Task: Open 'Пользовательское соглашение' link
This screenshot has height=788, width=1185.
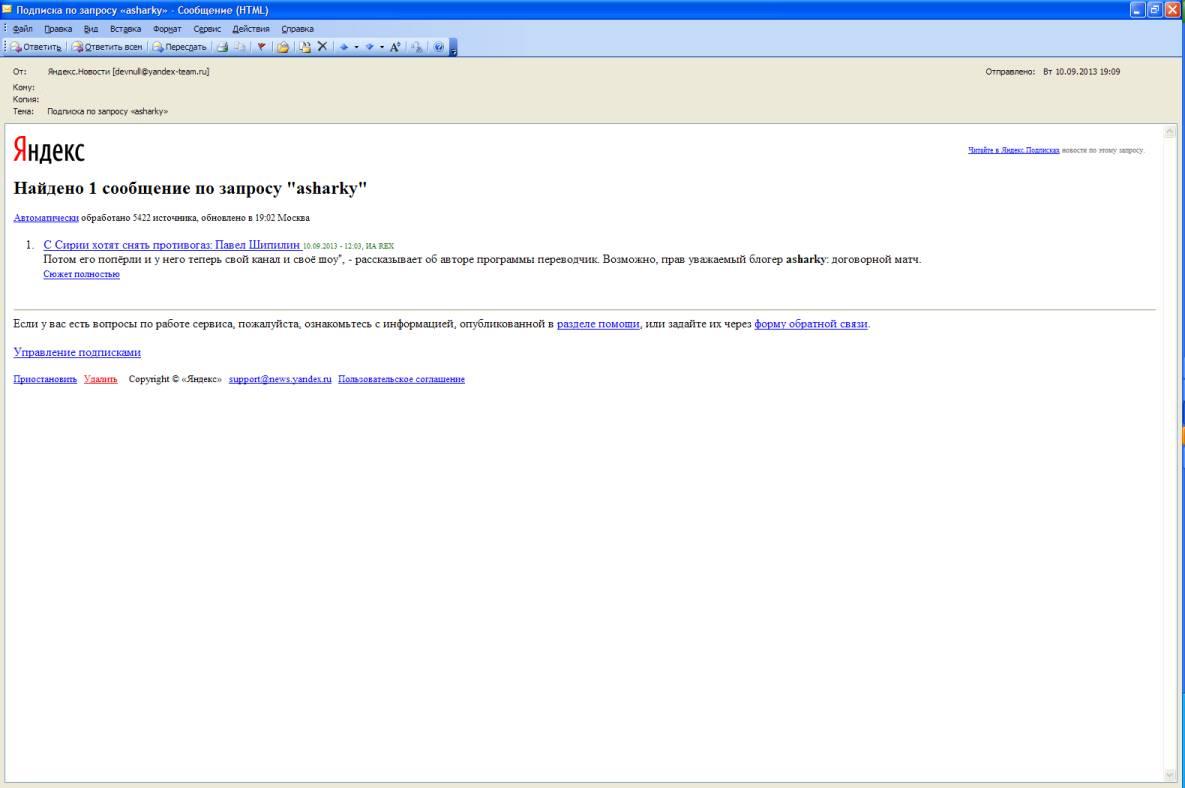Action: [401, 379]
